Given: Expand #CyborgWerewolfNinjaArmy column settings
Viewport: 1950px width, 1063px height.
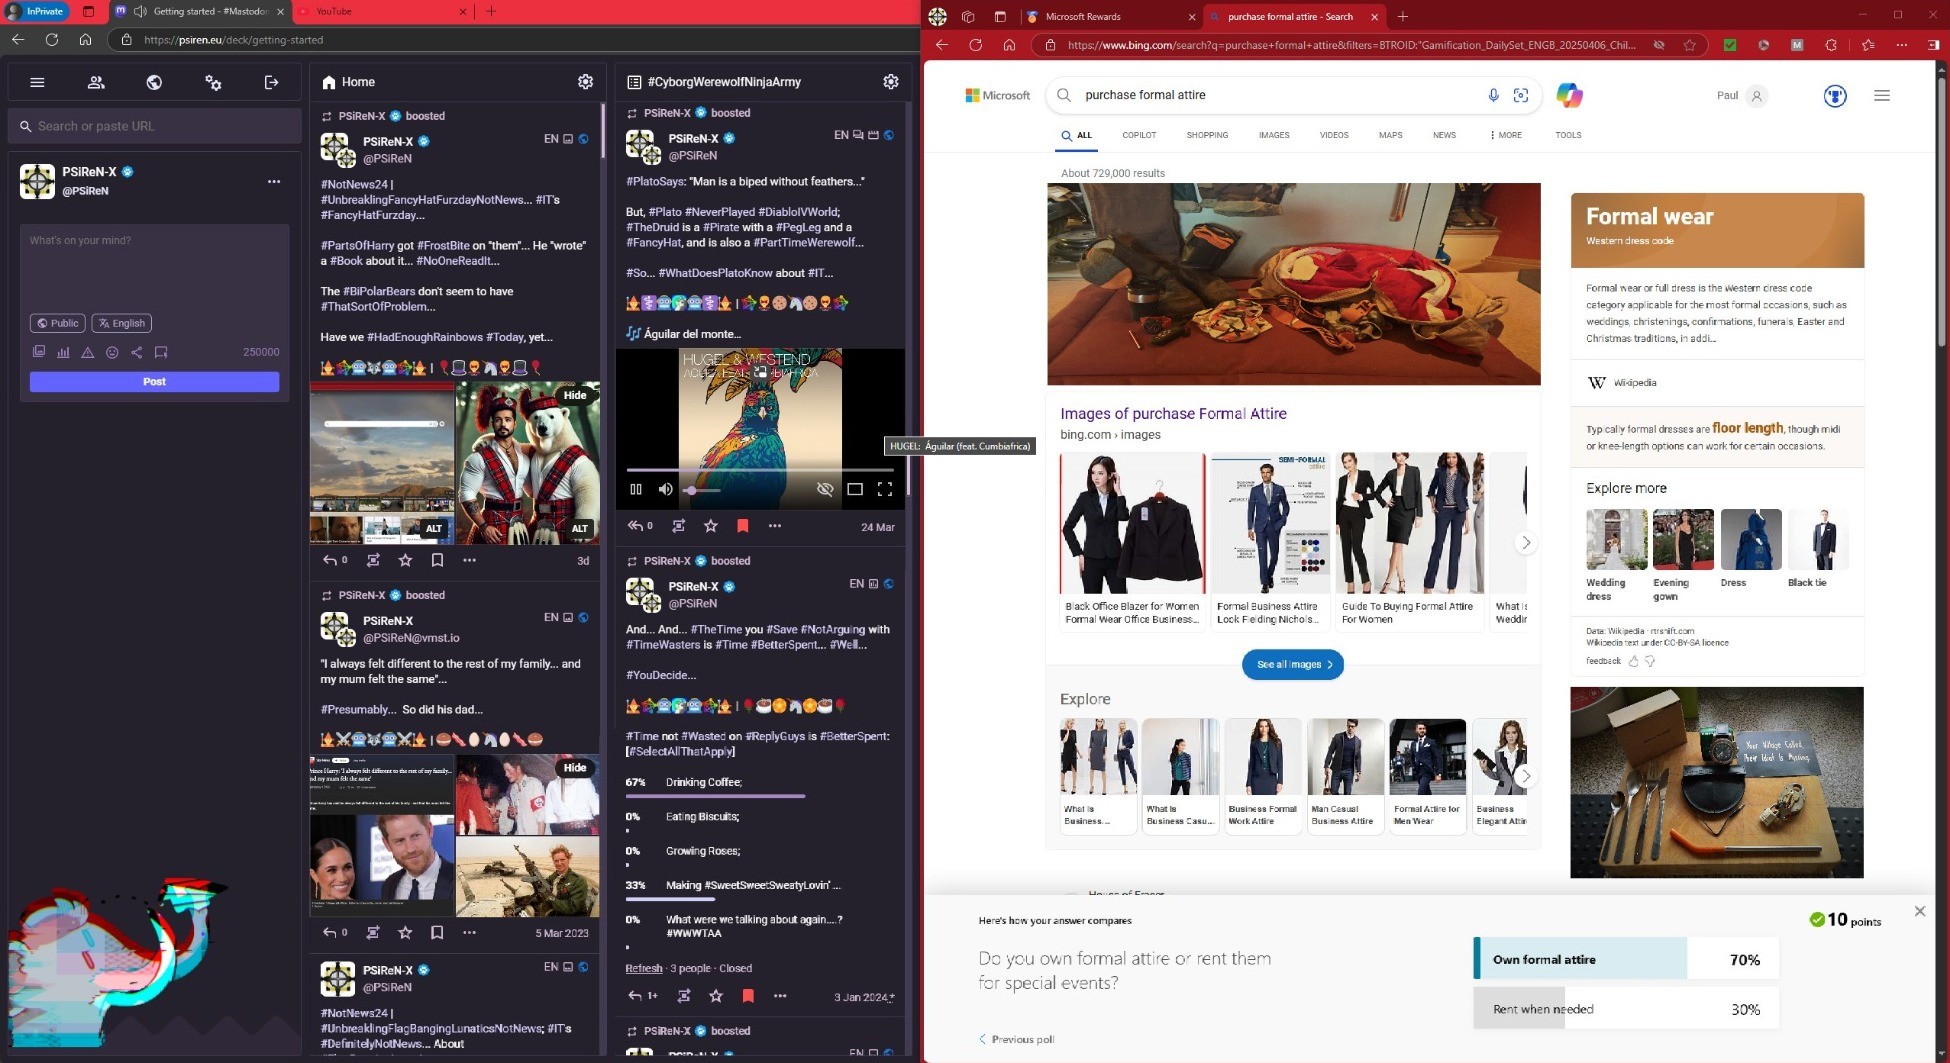Looking at the screenshot, I should (891, 82).
